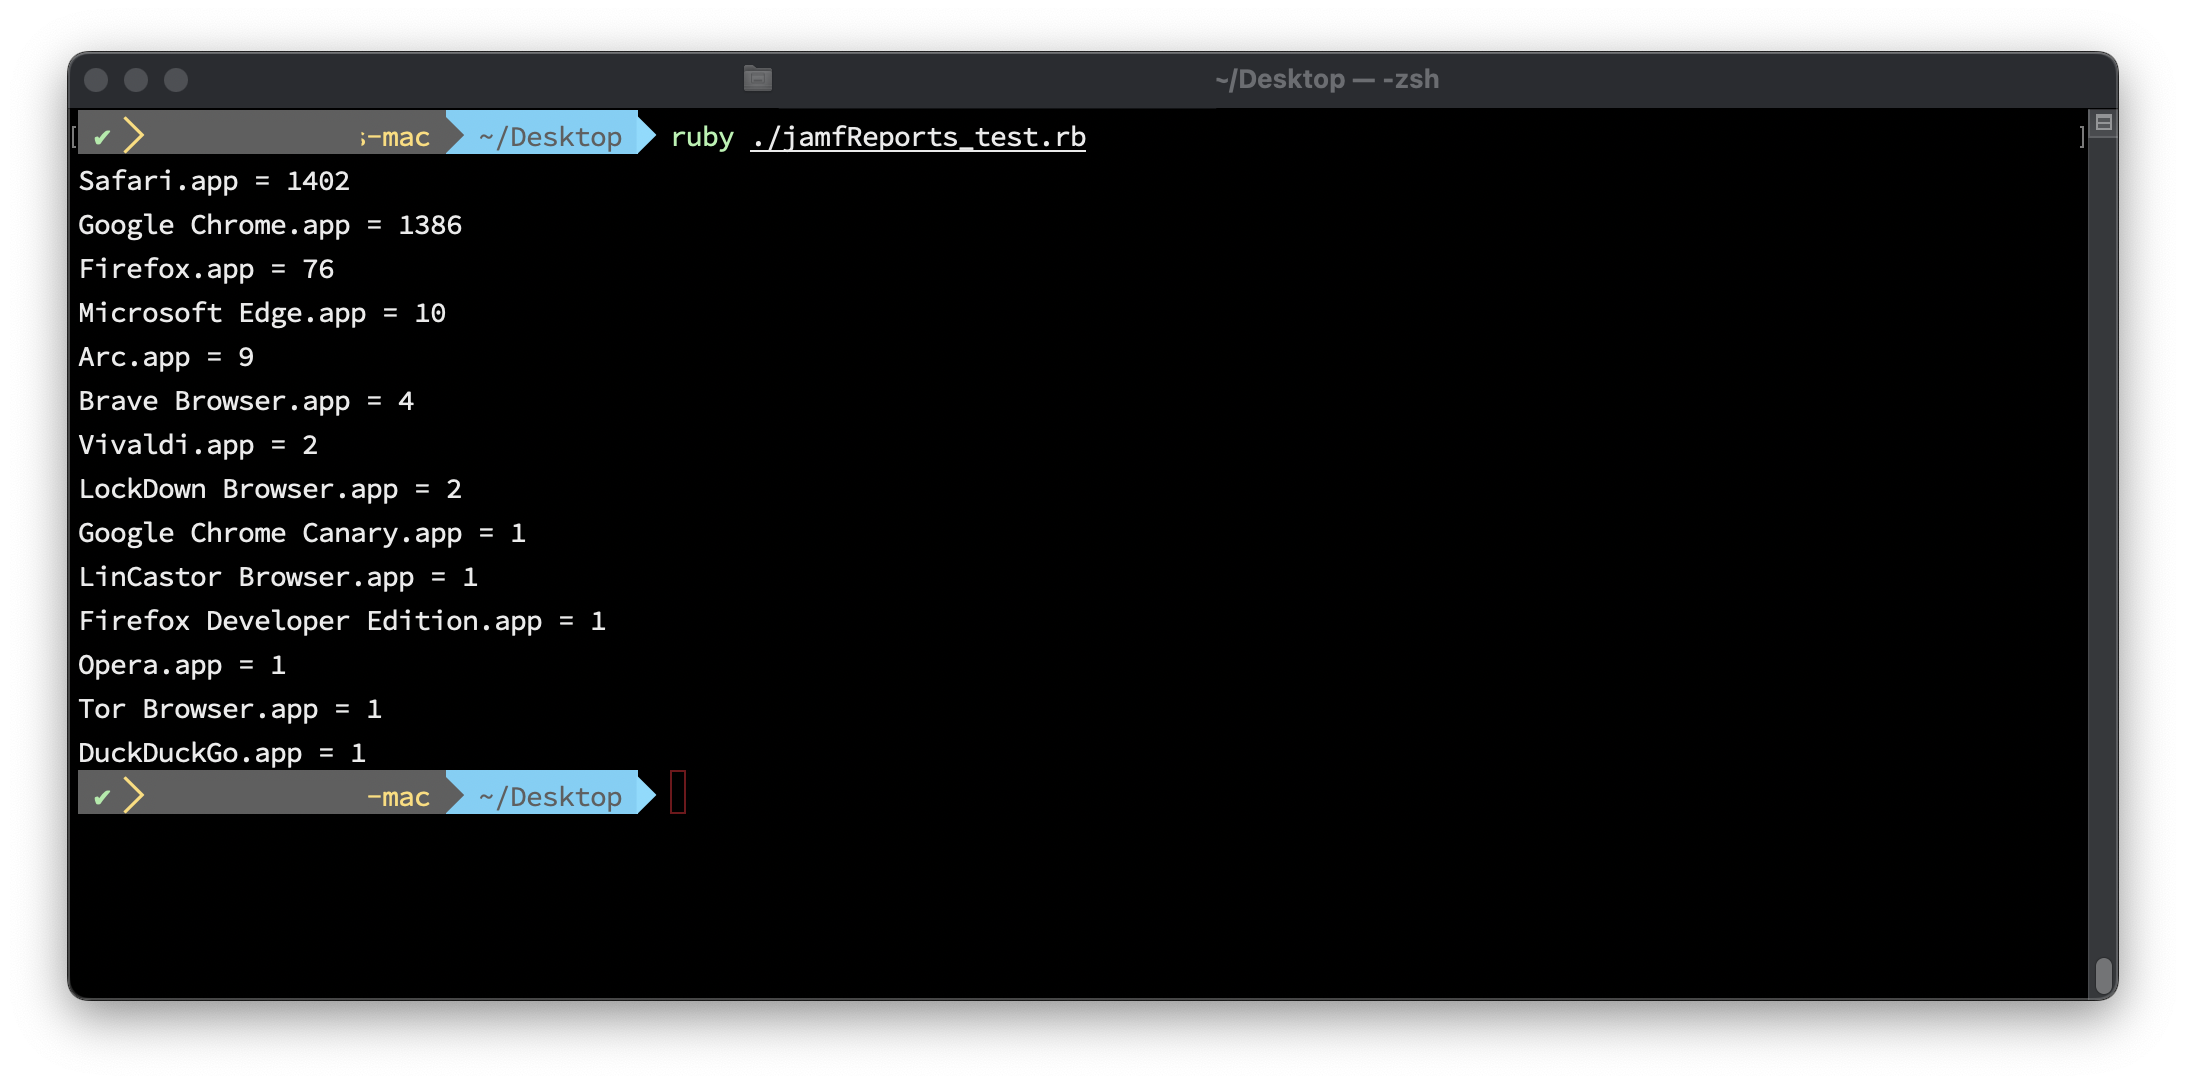The image size is (2186, 1084).
Task: Click the DuckDuckGo.app = 1 output line
Action: (222, 753)
